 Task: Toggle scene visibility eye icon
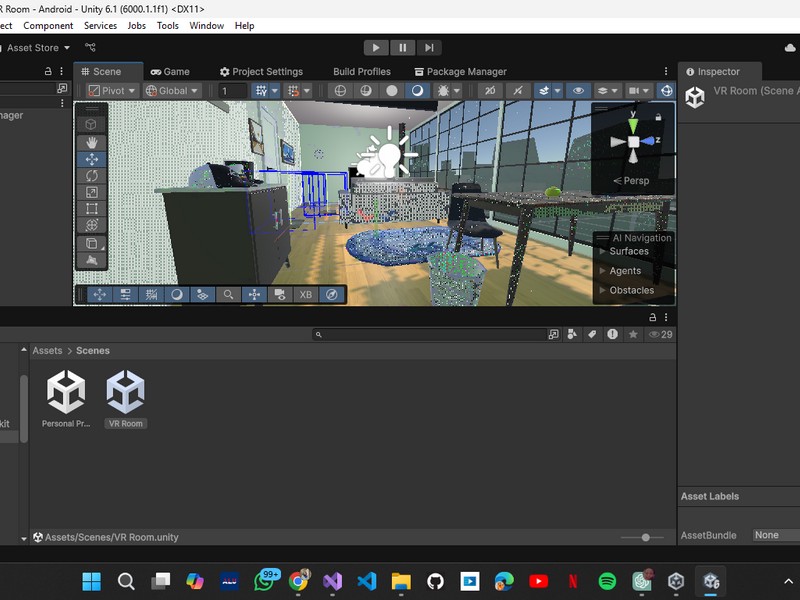pyautogui.click(x=578, y=91)
